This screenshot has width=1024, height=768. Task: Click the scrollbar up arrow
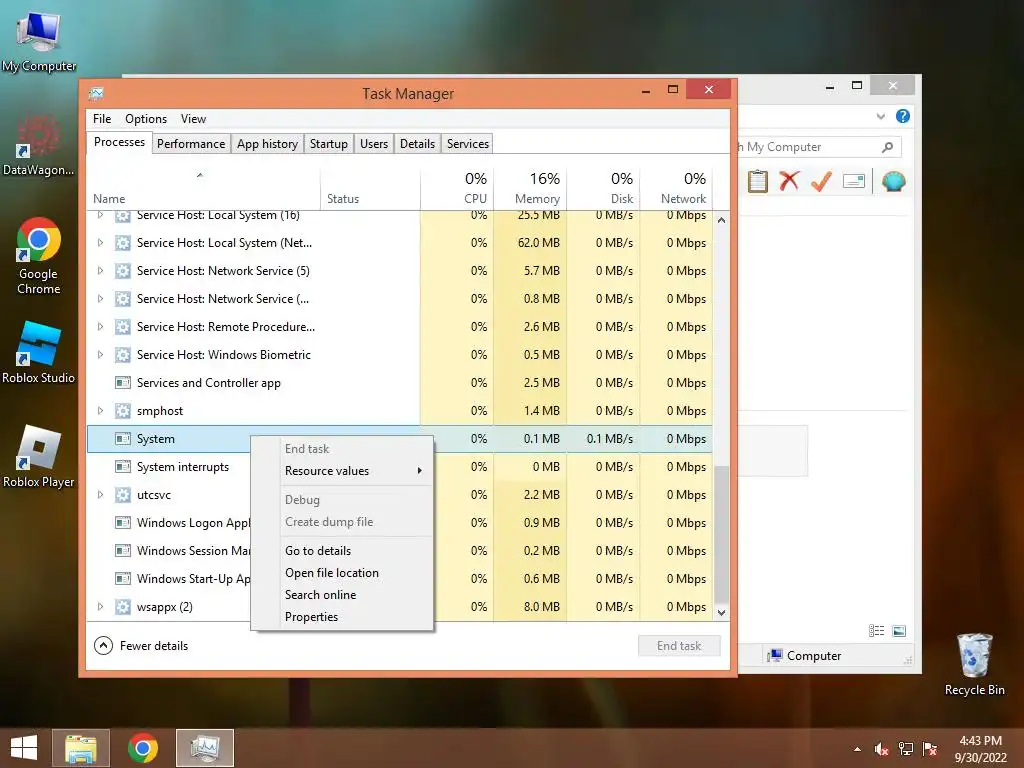(x=721, y=220)
